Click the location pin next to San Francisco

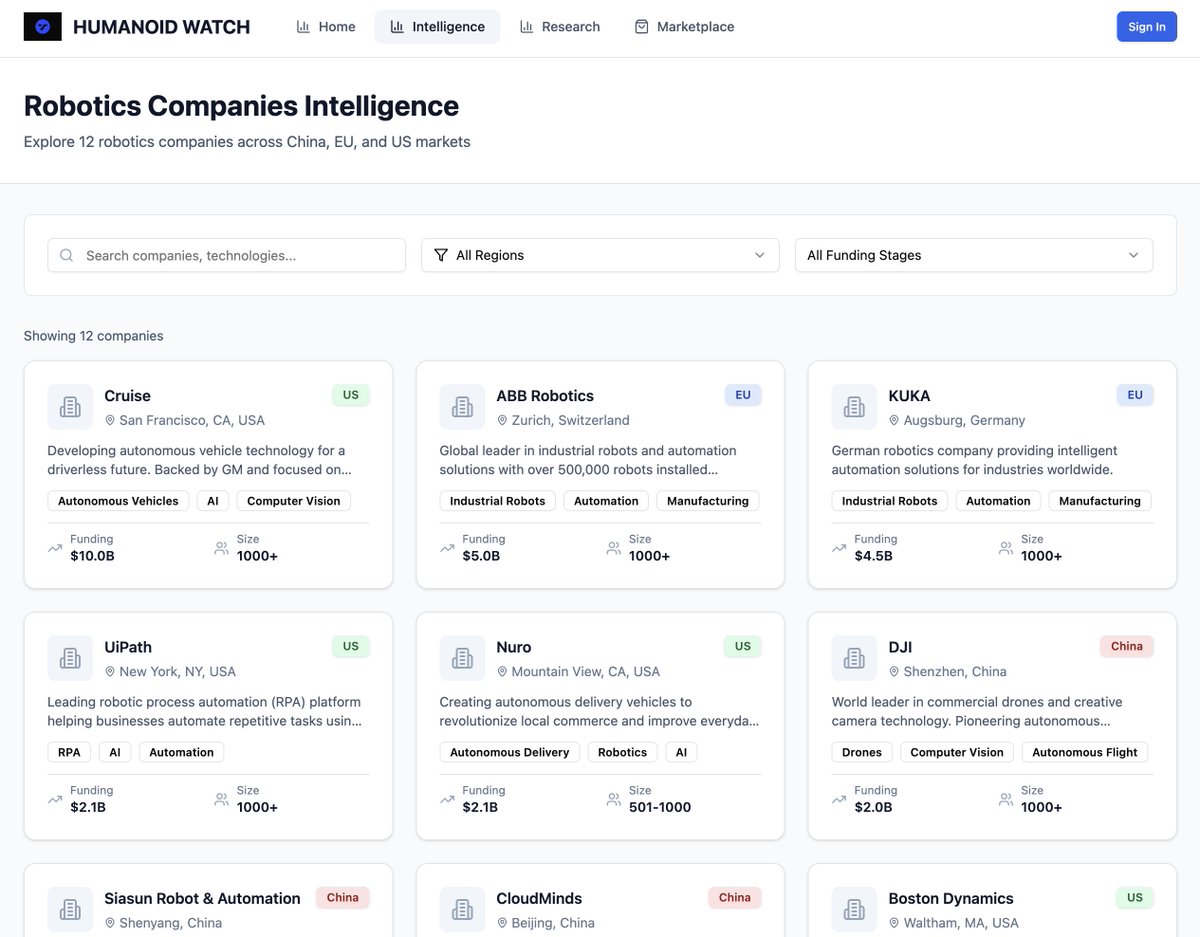coord(110,420)
